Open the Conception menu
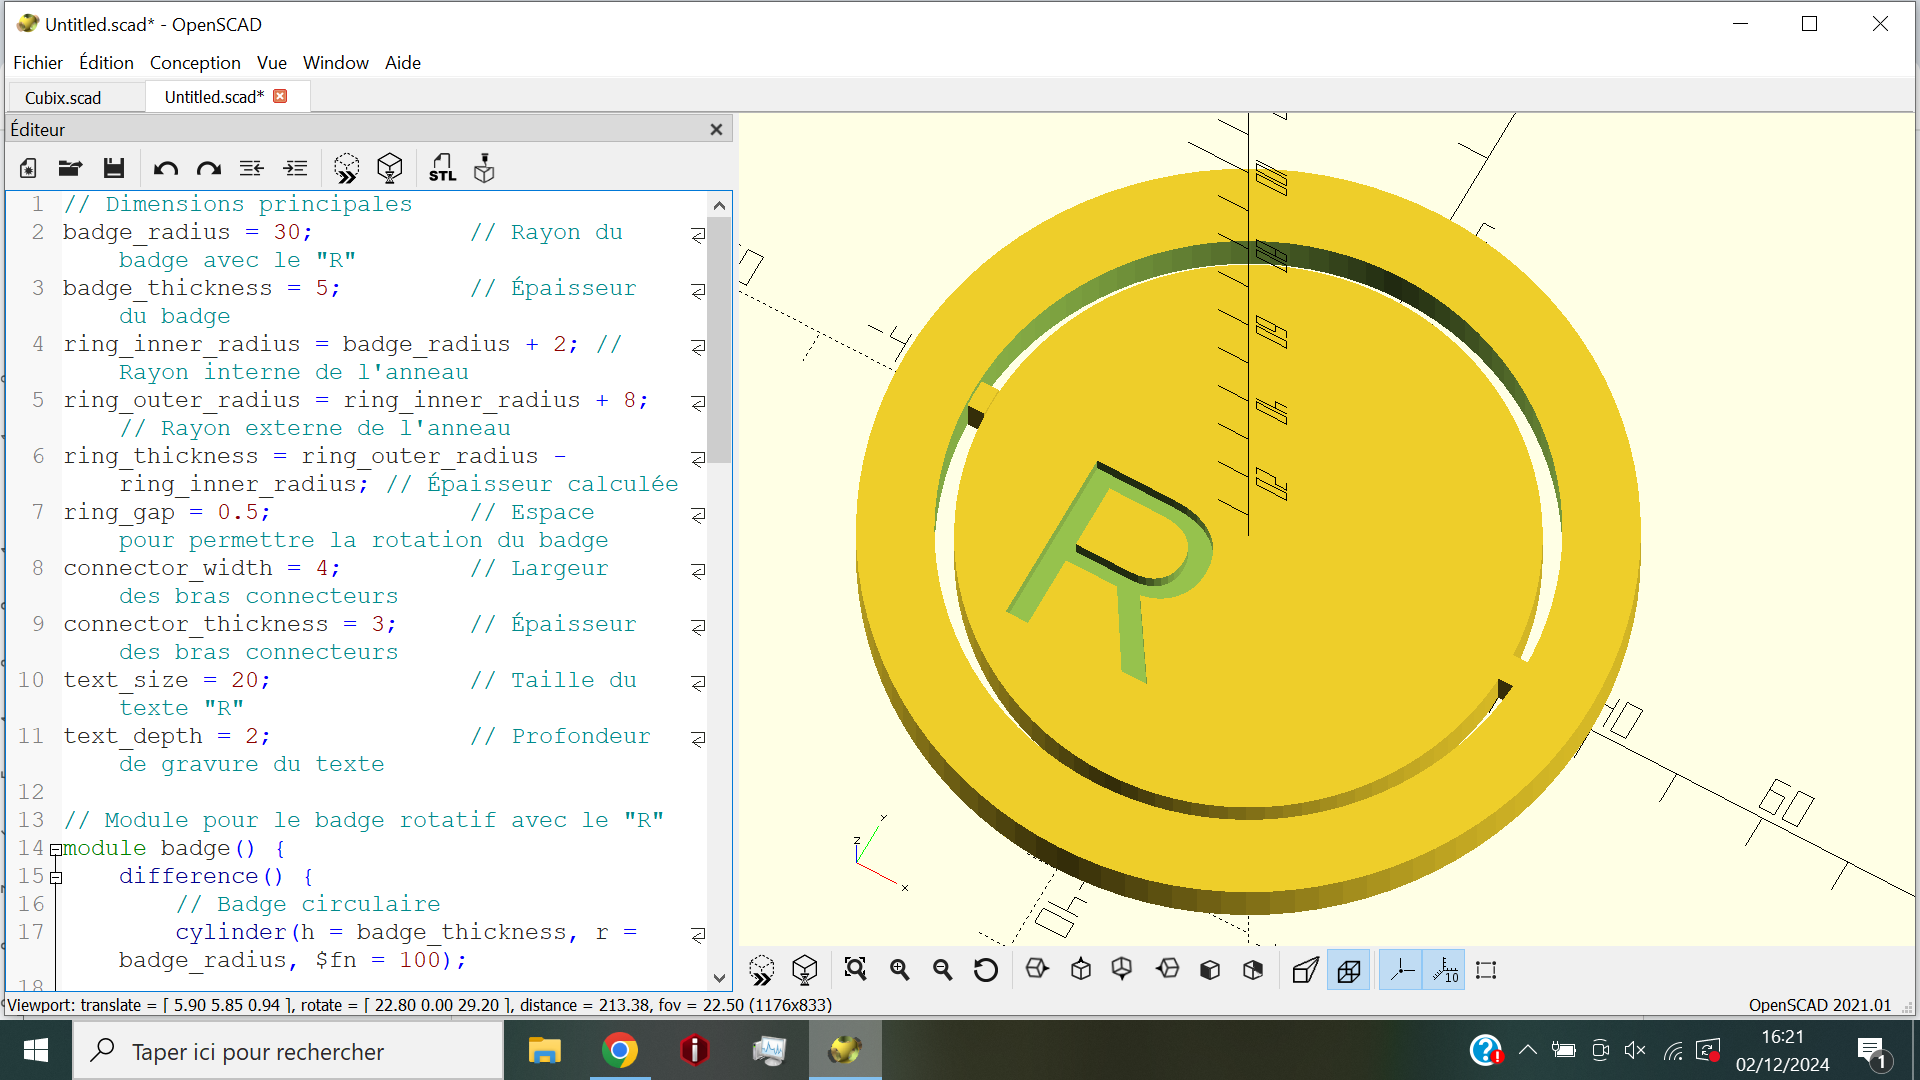 [x=195, y=63]
